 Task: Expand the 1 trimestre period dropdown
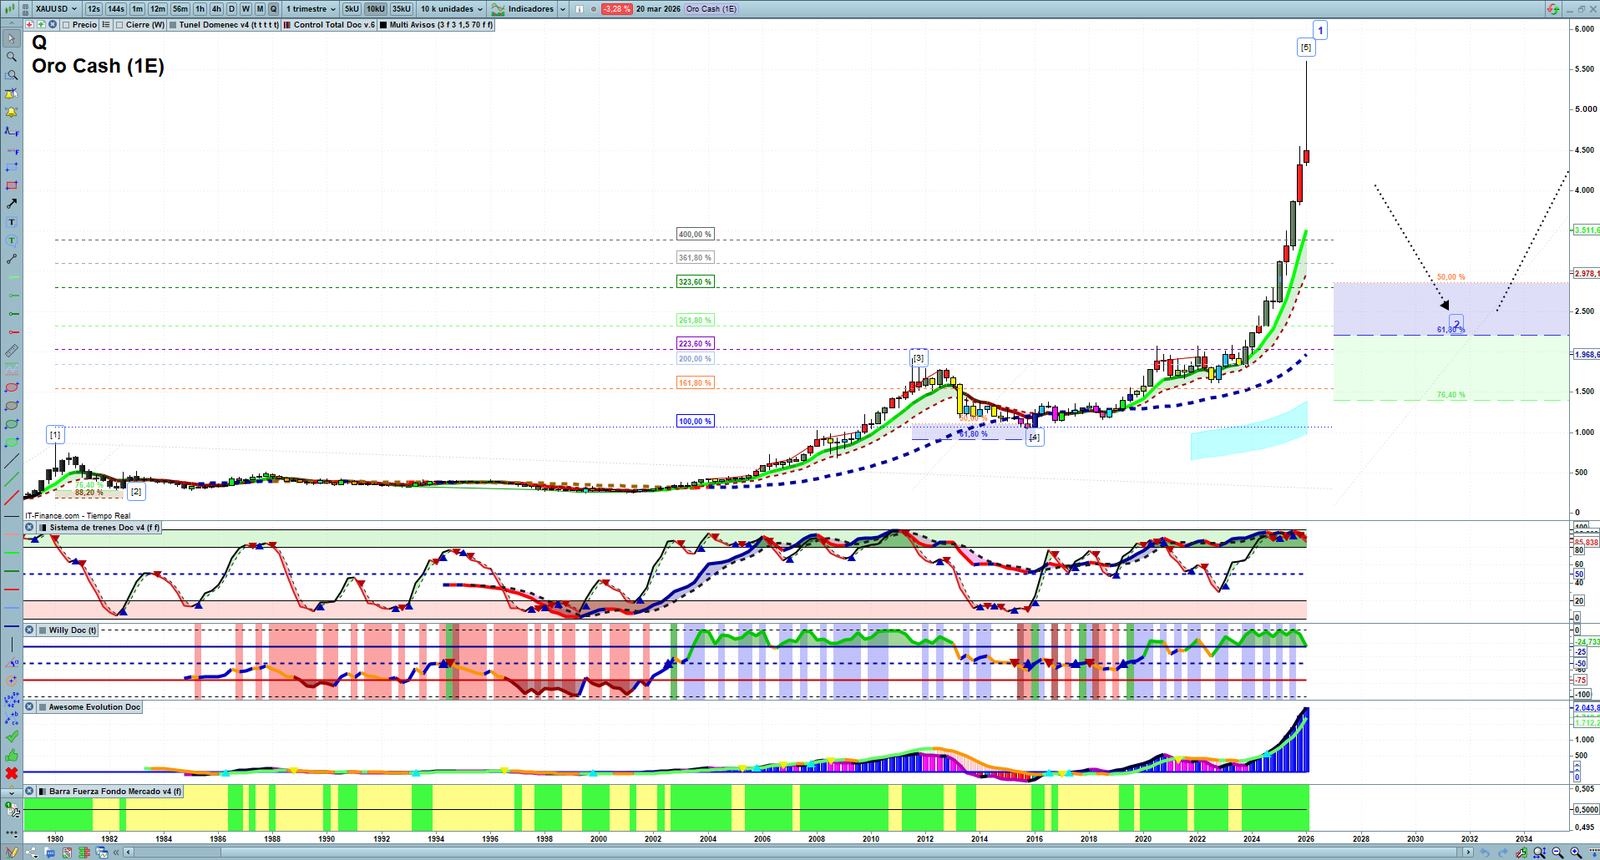pyautogui.click(x=311, y=9)
